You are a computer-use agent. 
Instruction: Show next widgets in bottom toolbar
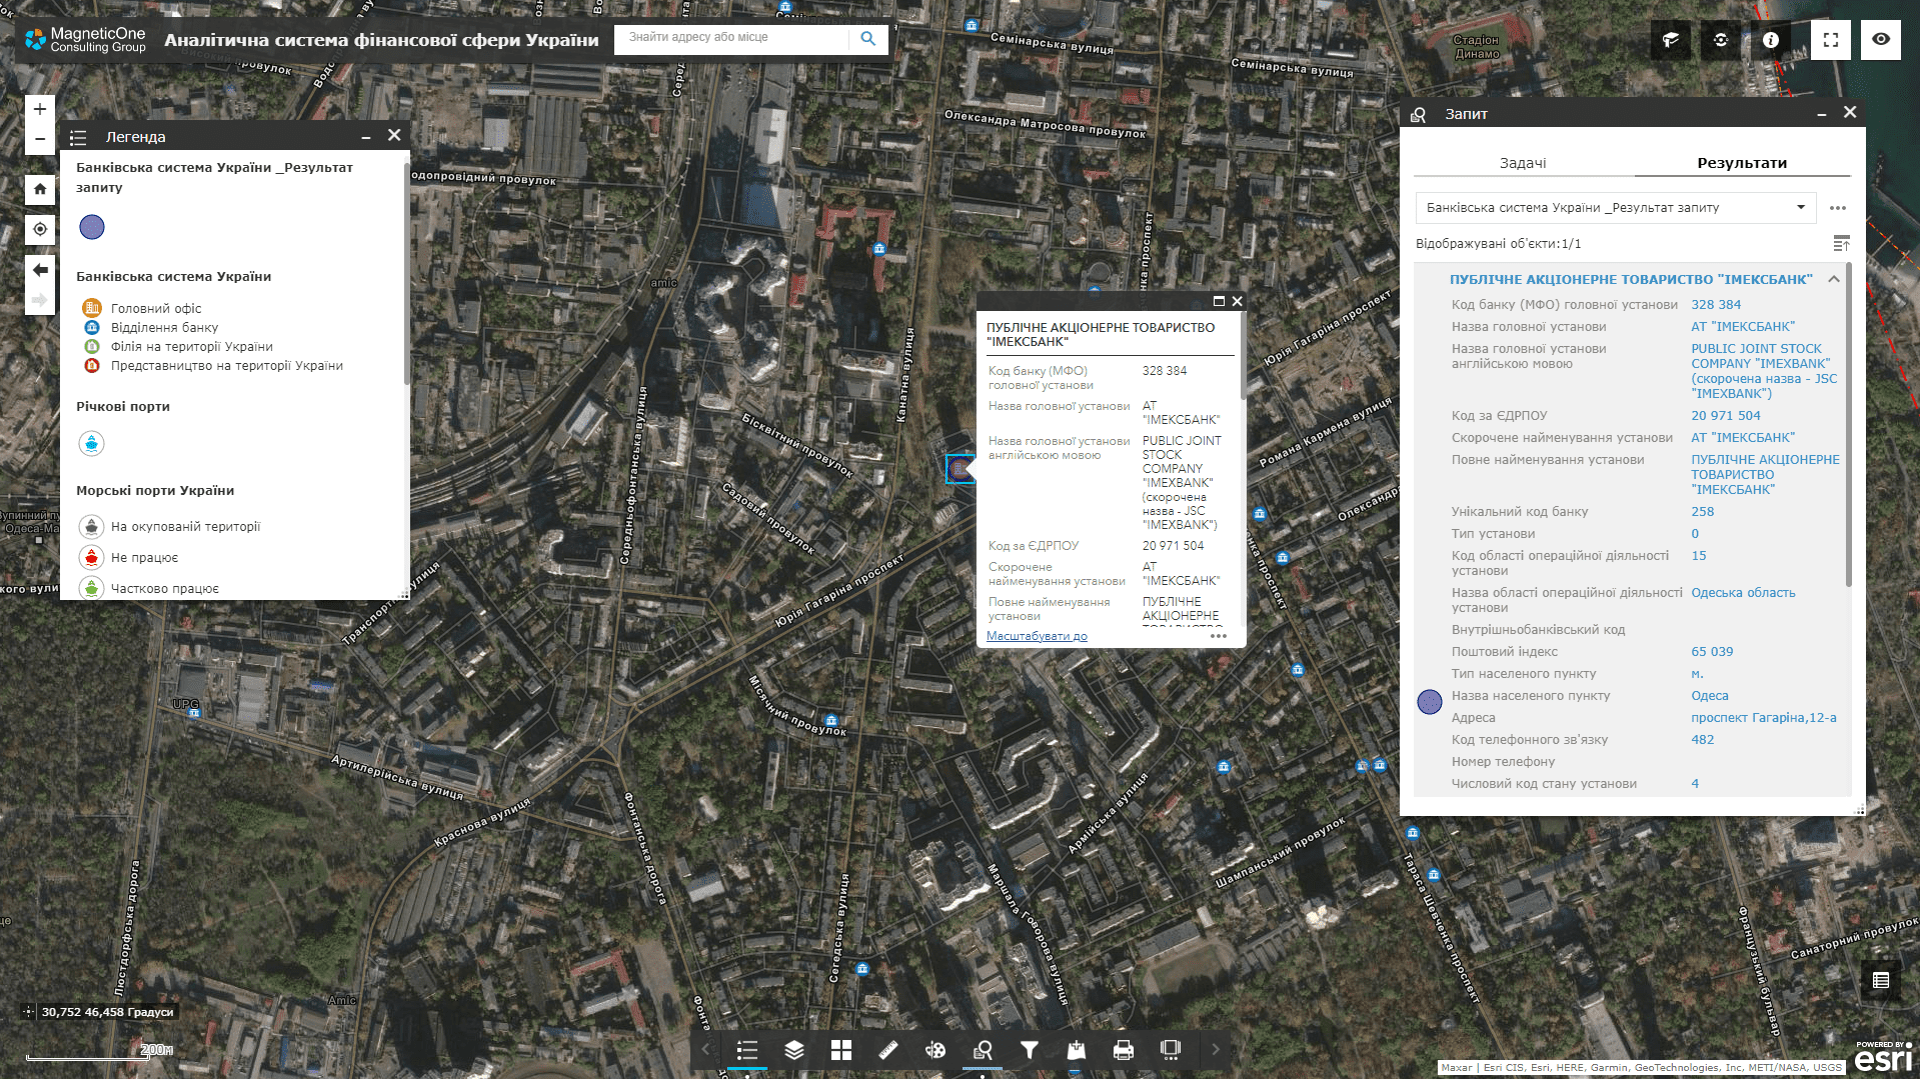[x=1216, y=1050]
